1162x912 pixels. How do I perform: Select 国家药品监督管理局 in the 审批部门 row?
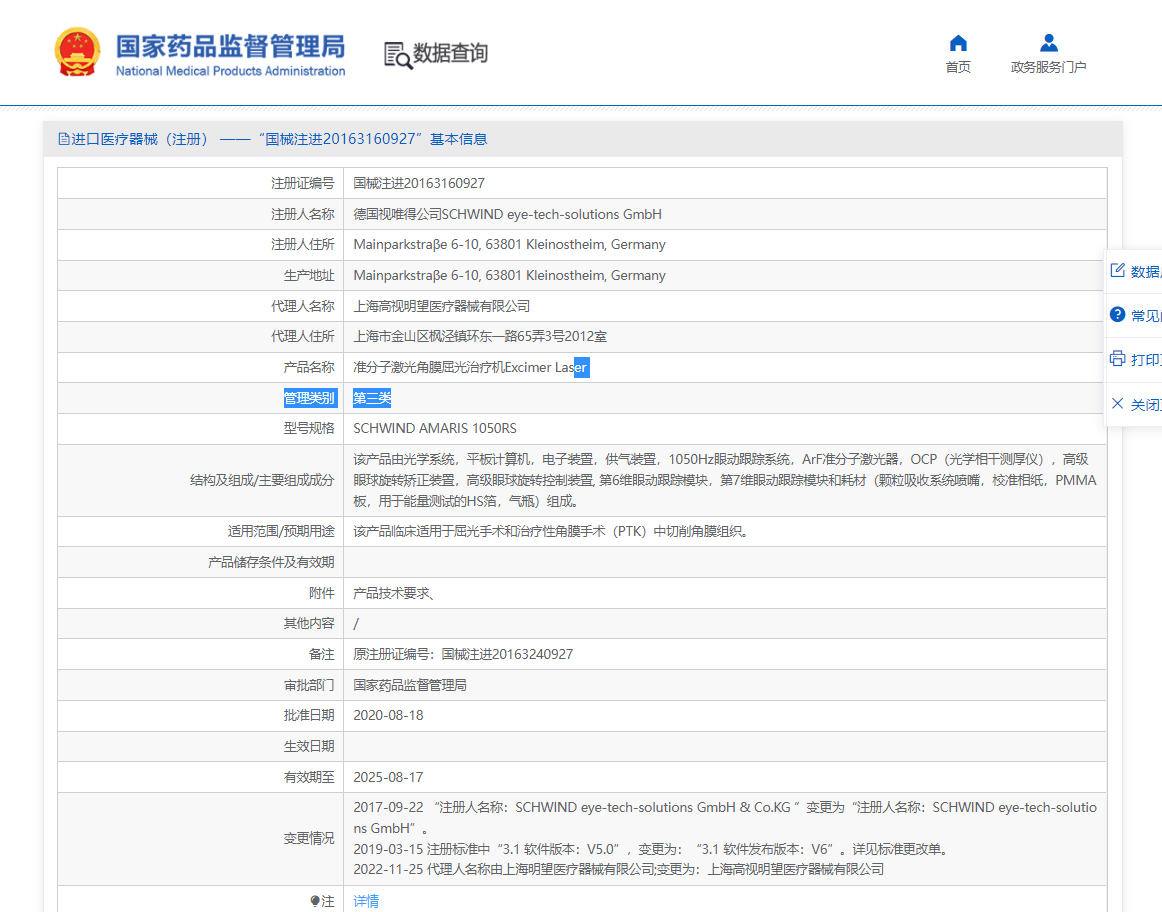pyautogui.click(x=410, y=685)
